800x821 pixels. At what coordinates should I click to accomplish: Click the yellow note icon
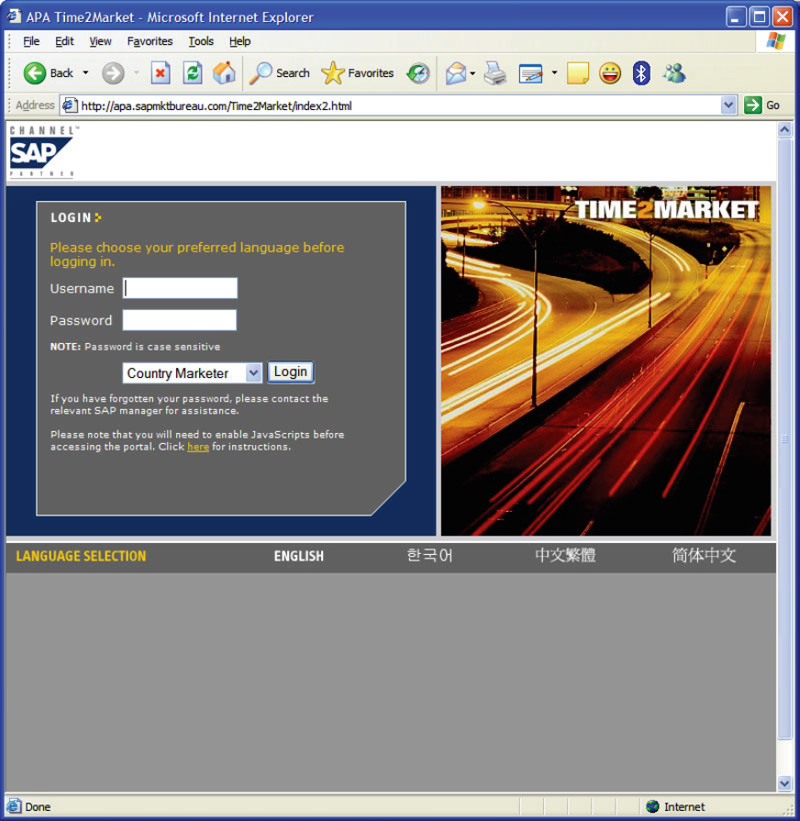[x=577, y=73]
